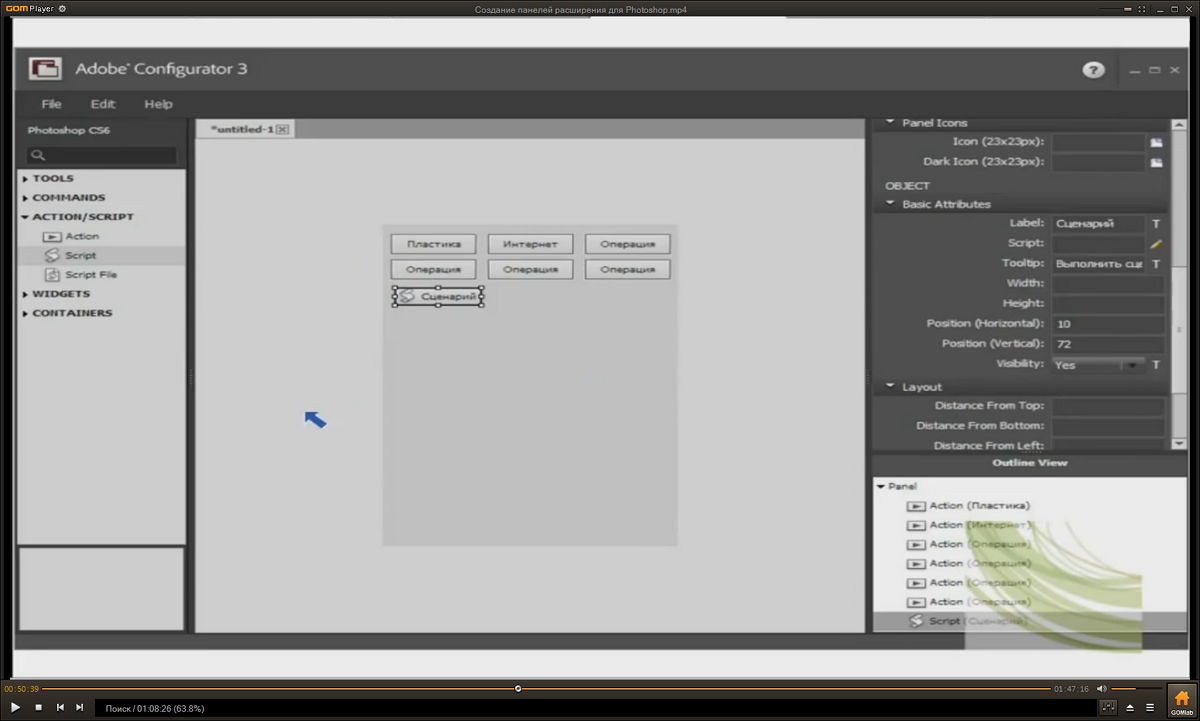The width and height of the screenshot is (1200, 721).
Task: Select Script File item in the left panel
Action: click(90, 275)
